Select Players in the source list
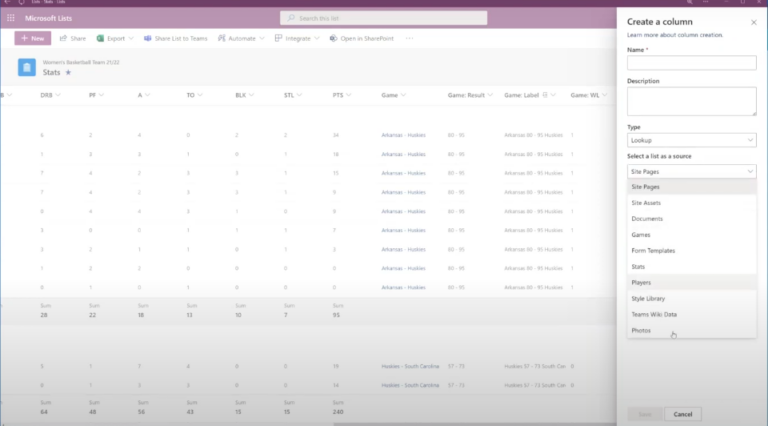The image size is (768, 426). coord(692,283)
